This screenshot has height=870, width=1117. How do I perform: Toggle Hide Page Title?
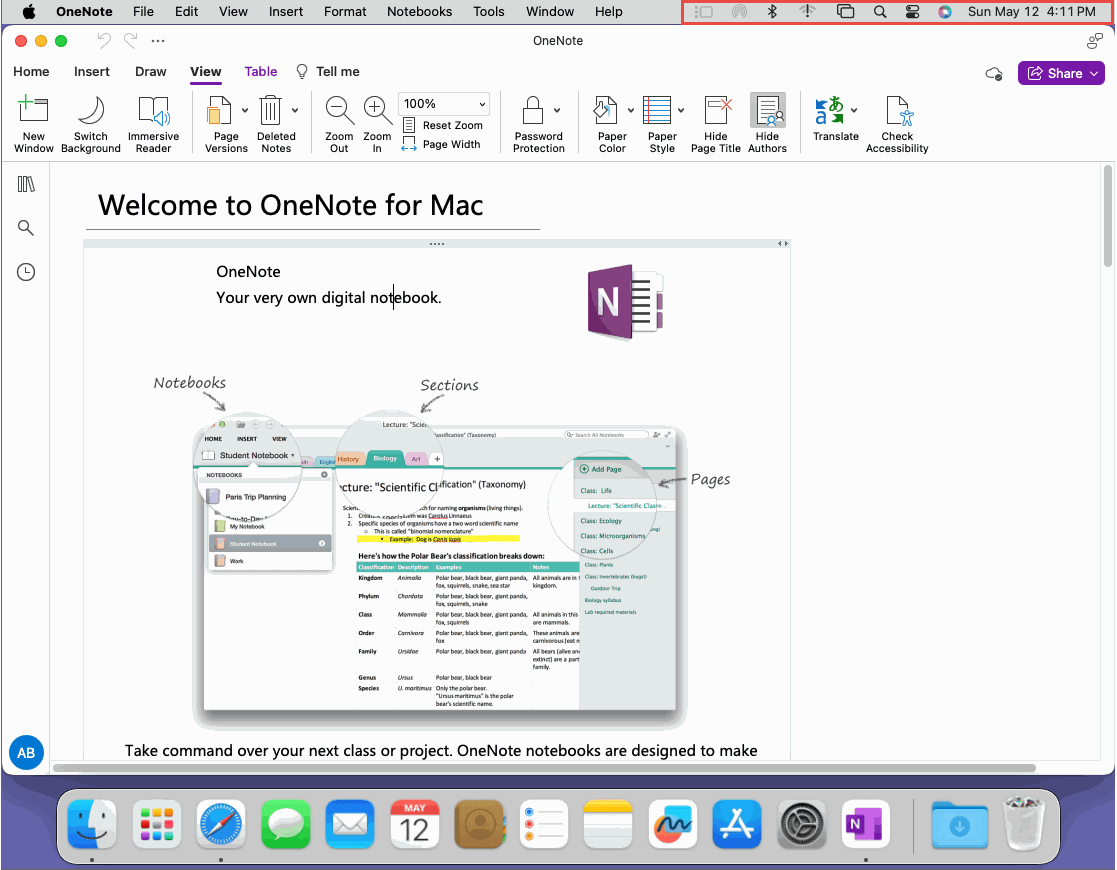coord(716,124)
